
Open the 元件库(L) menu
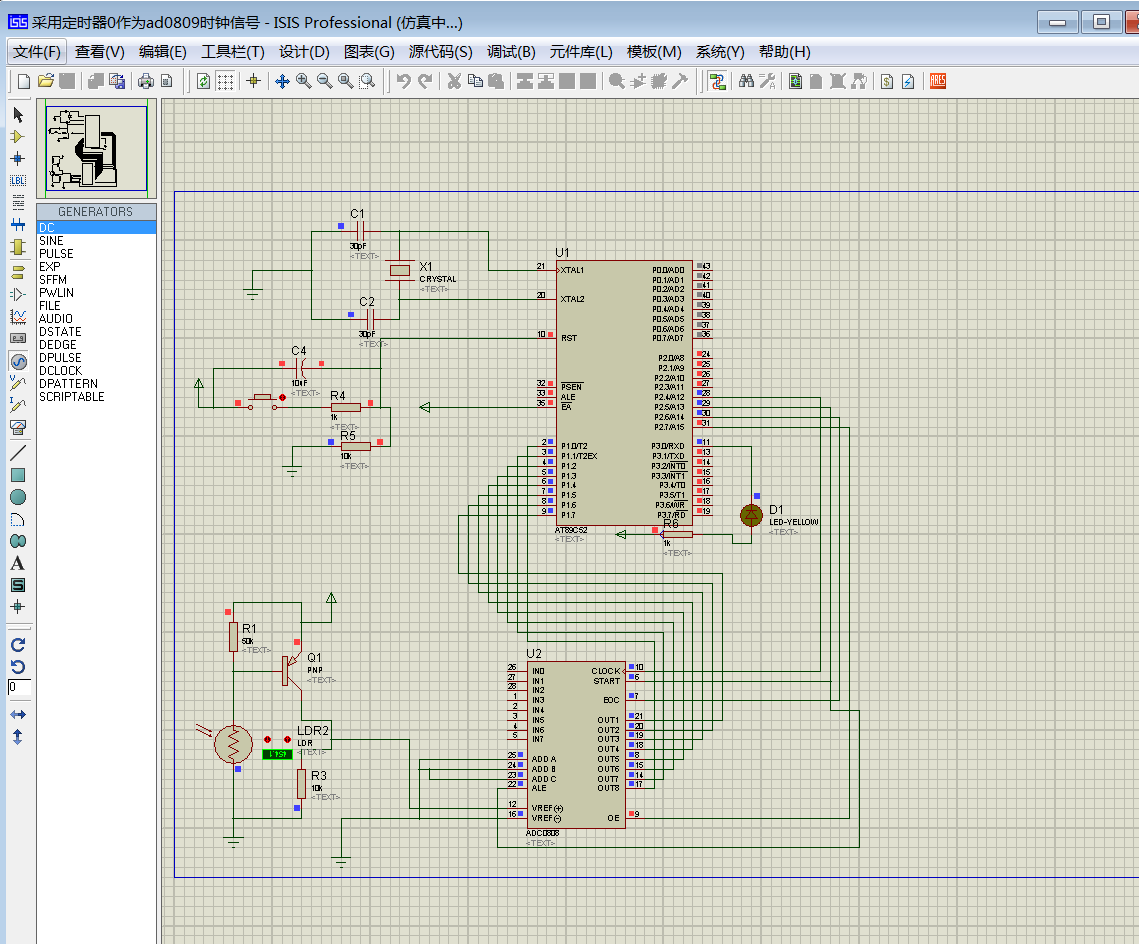581,52
